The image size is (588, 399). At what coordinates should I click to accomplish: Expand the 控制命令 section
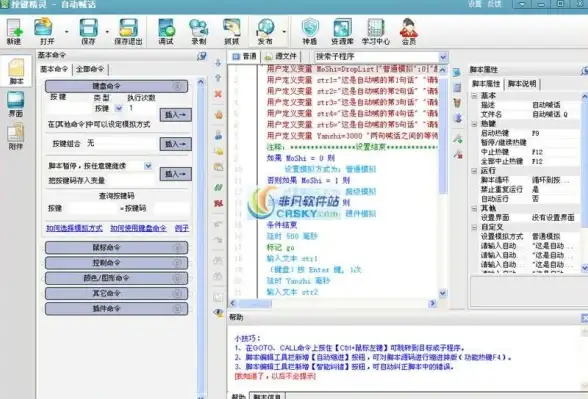[116, 263]
